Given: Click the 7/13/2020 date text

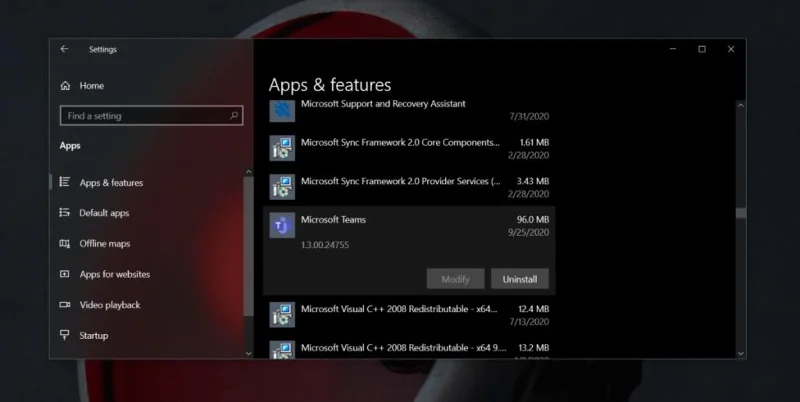Looking at the screenshot, I should (x=529, y=322).
